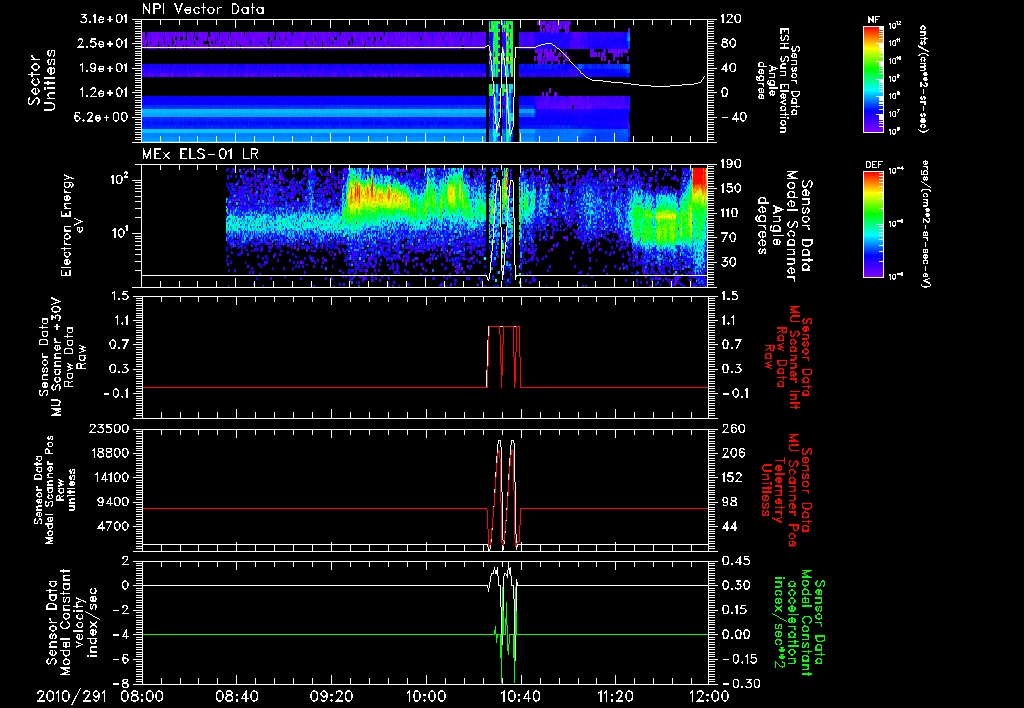Click the '23500' scanner position tick label
This screenshot has height=708, width=1024.
click(x=110, y=428)
